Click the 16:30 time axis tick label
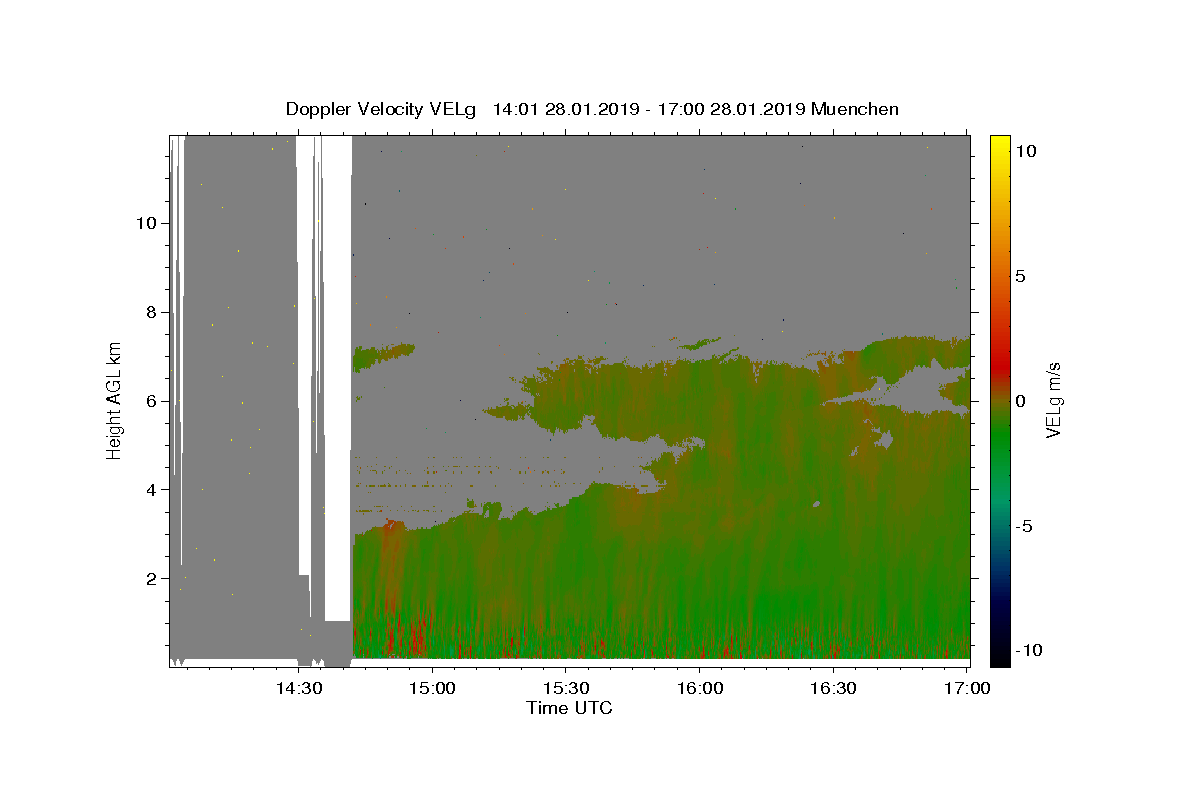 [833, 689]
